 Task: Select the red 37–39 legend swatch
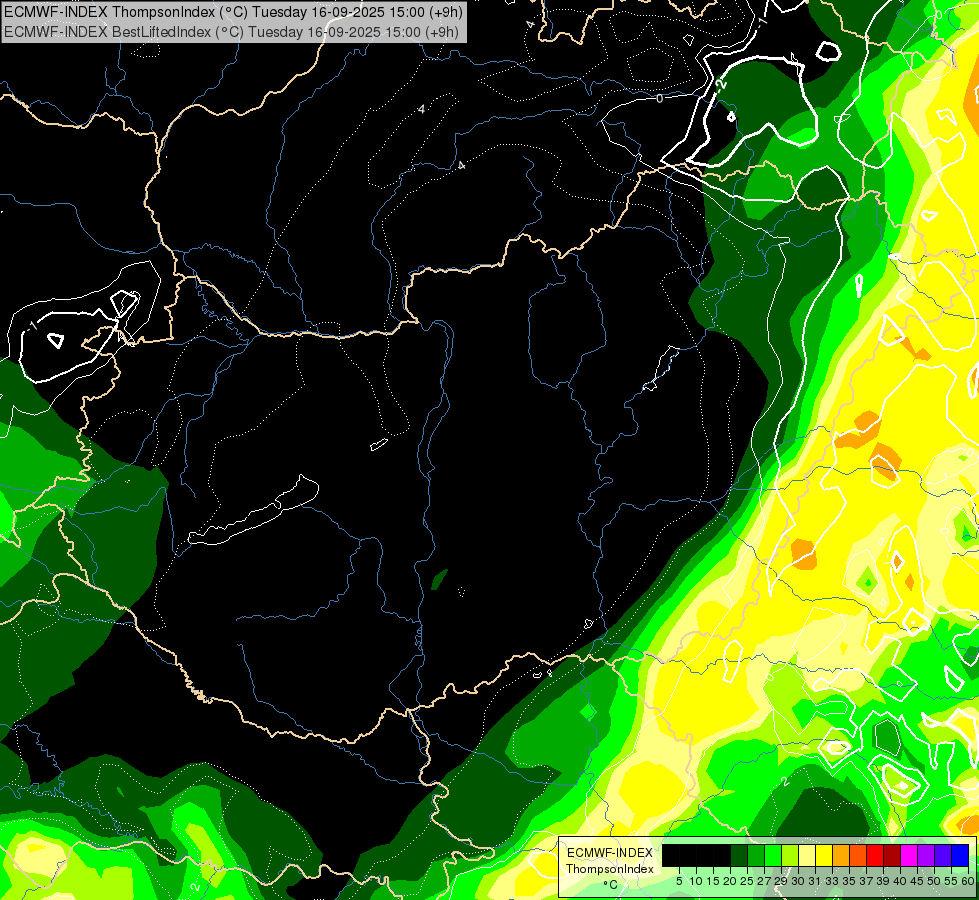coord(875,855)
